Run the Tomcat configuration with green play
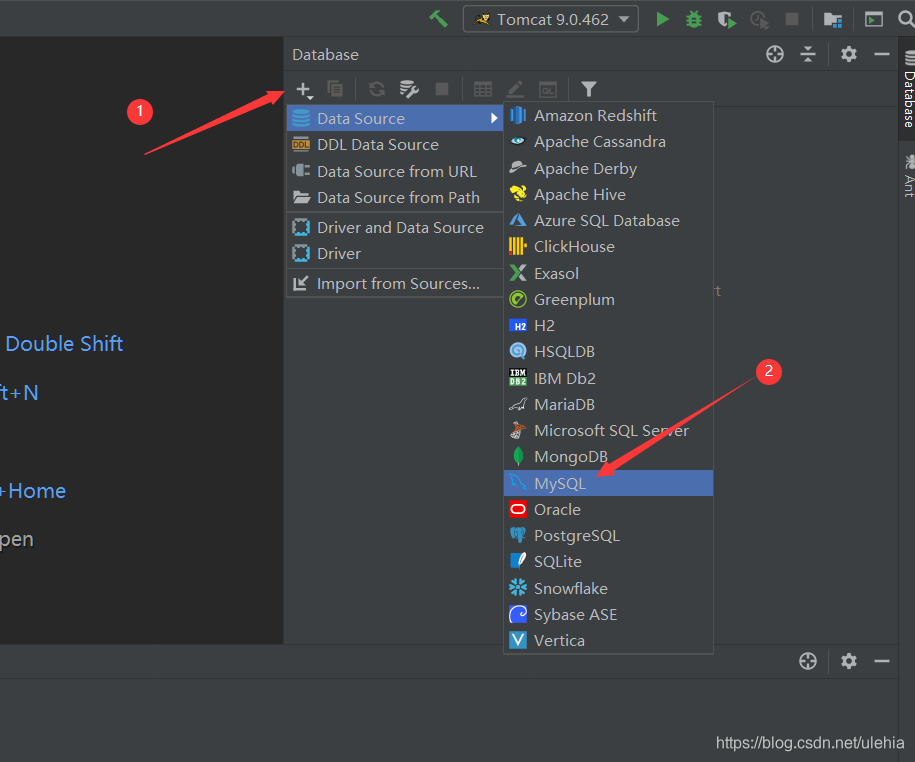 [x=662, y=19]
